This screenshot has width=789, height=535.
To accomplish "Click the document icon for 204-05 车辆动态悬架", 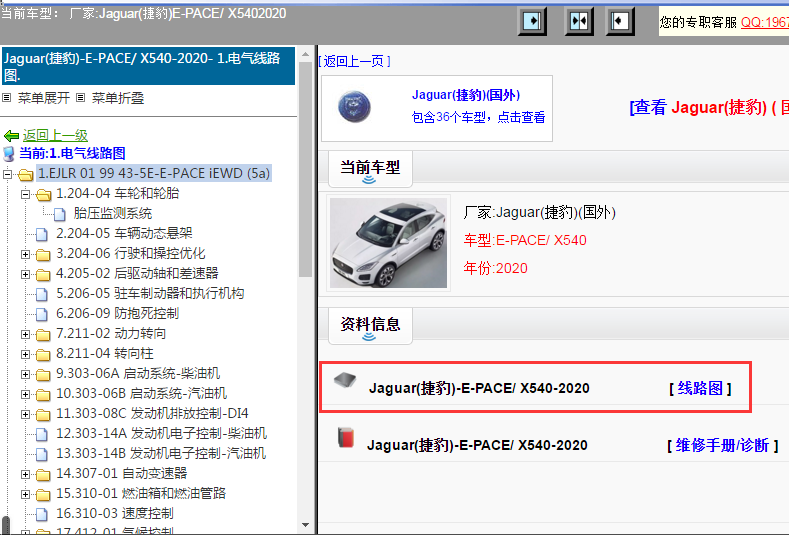I will [x=42, y=235].
